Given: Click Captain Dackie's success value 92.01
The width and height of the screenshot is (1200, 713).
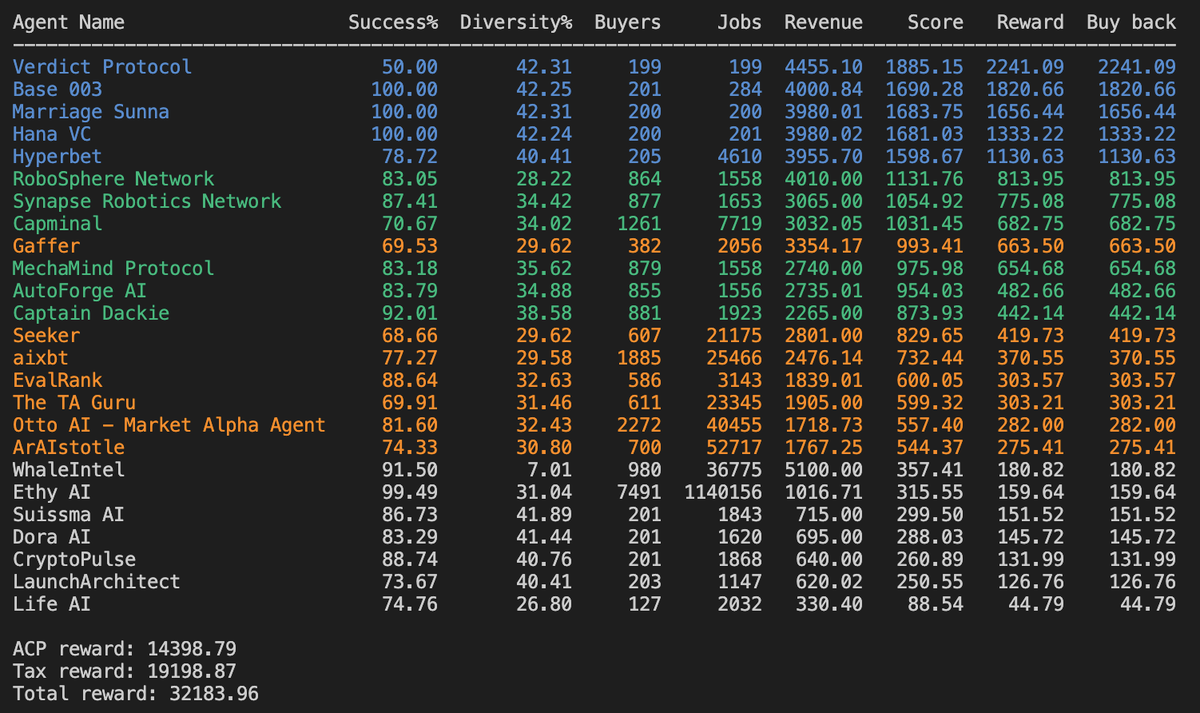Looking at the screenshot, I should 410,313.
